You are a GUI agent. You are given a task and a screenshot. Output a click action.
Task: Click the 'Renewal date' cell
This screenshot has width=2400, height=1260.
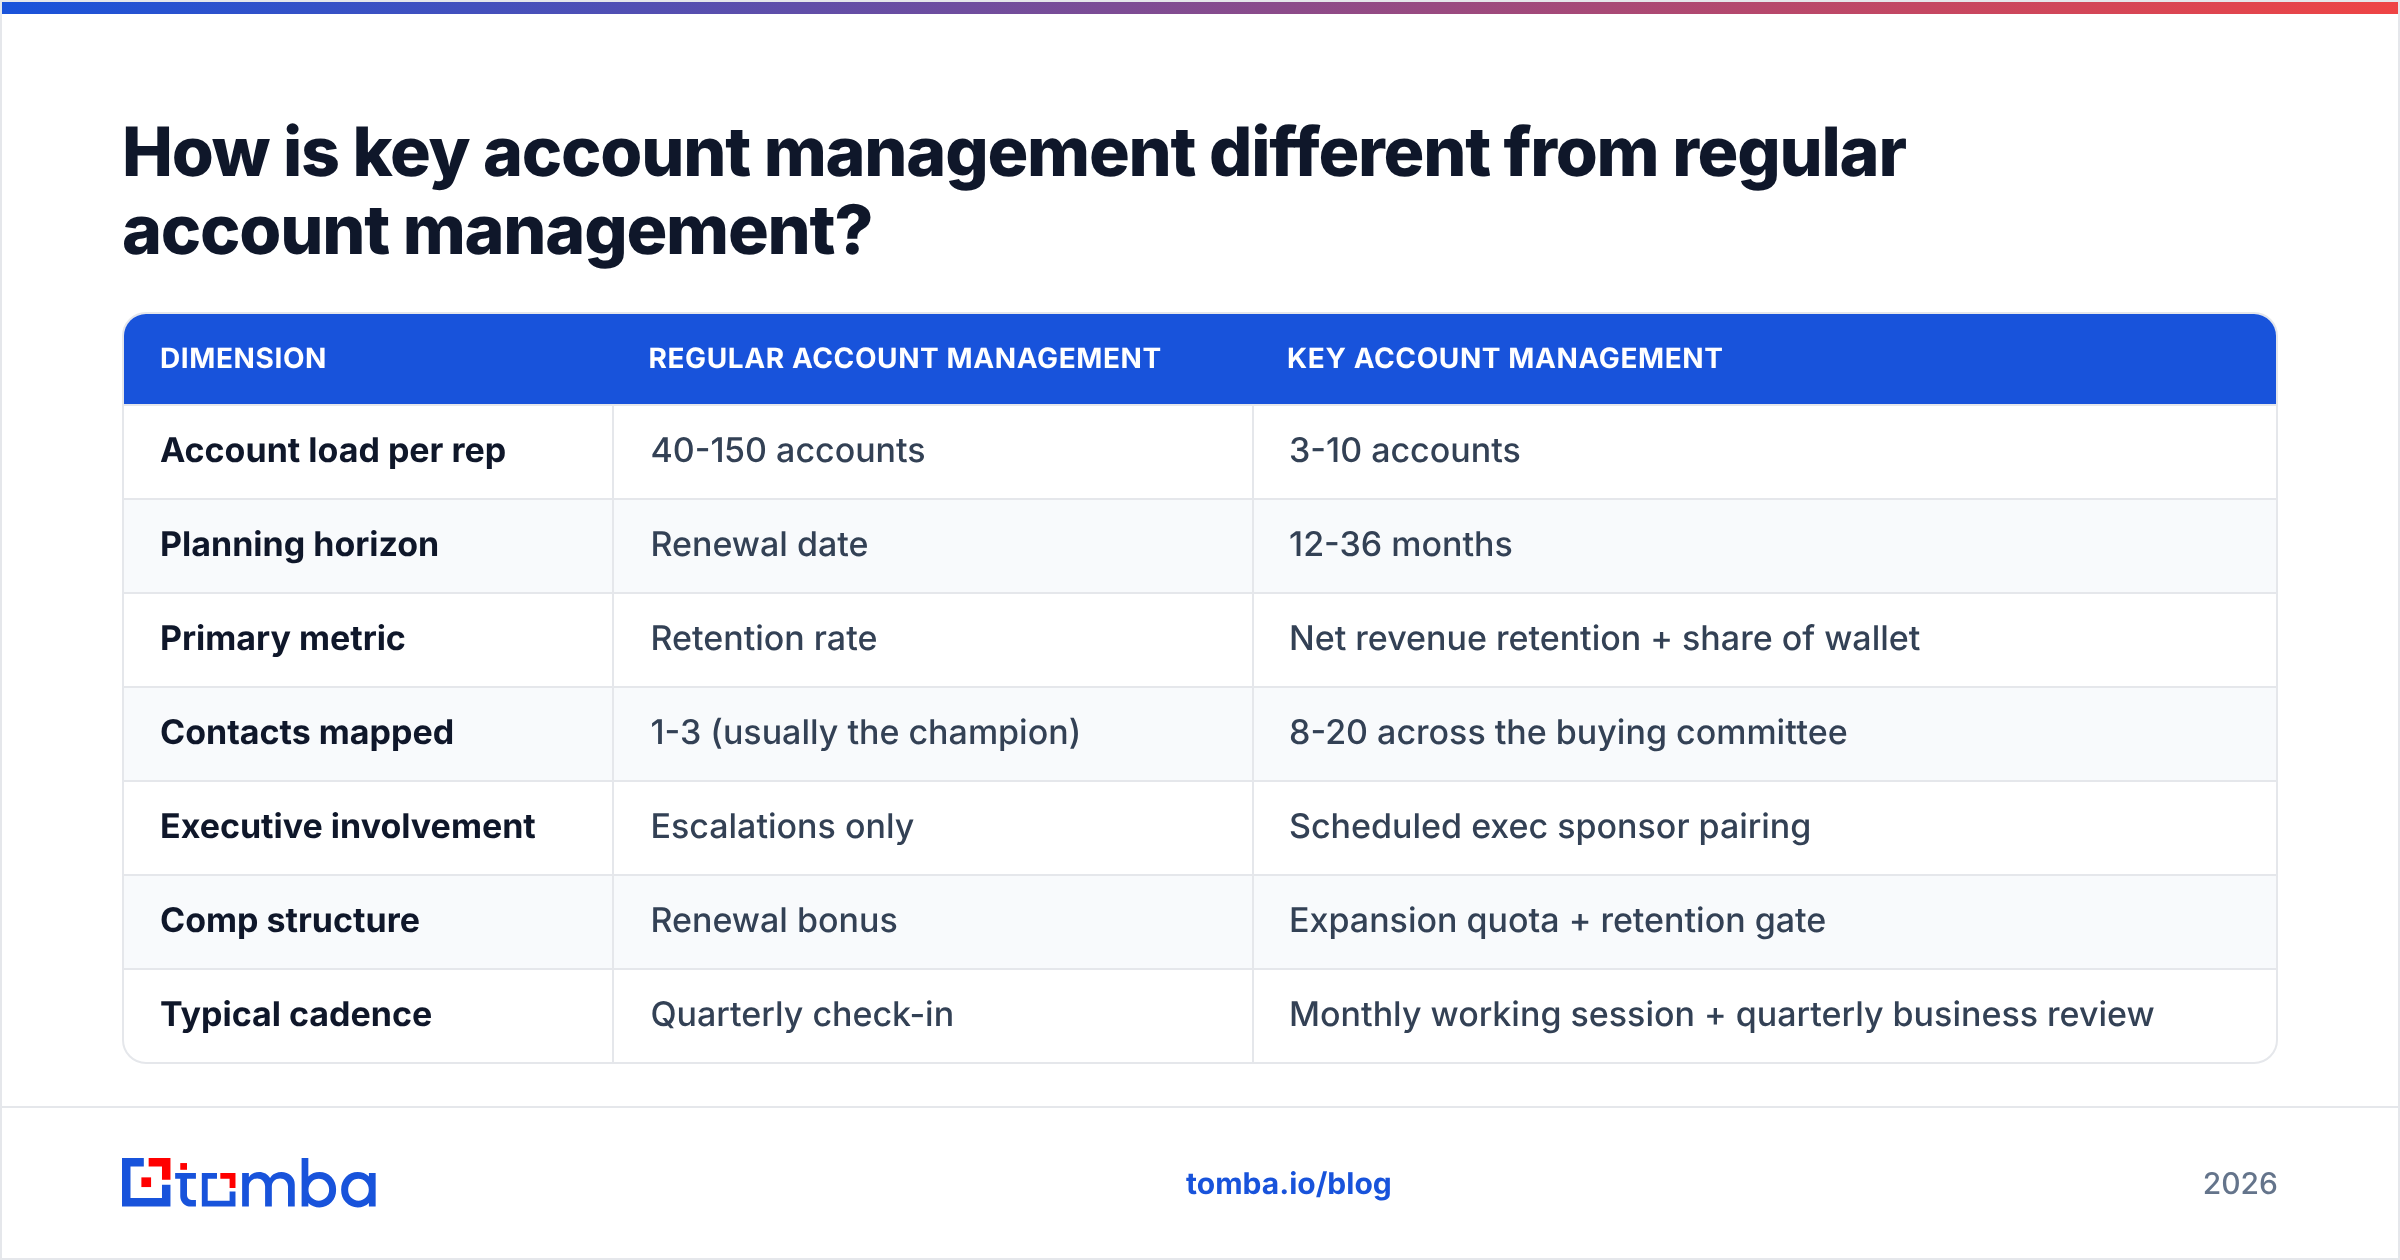click(x=759, y=544)
